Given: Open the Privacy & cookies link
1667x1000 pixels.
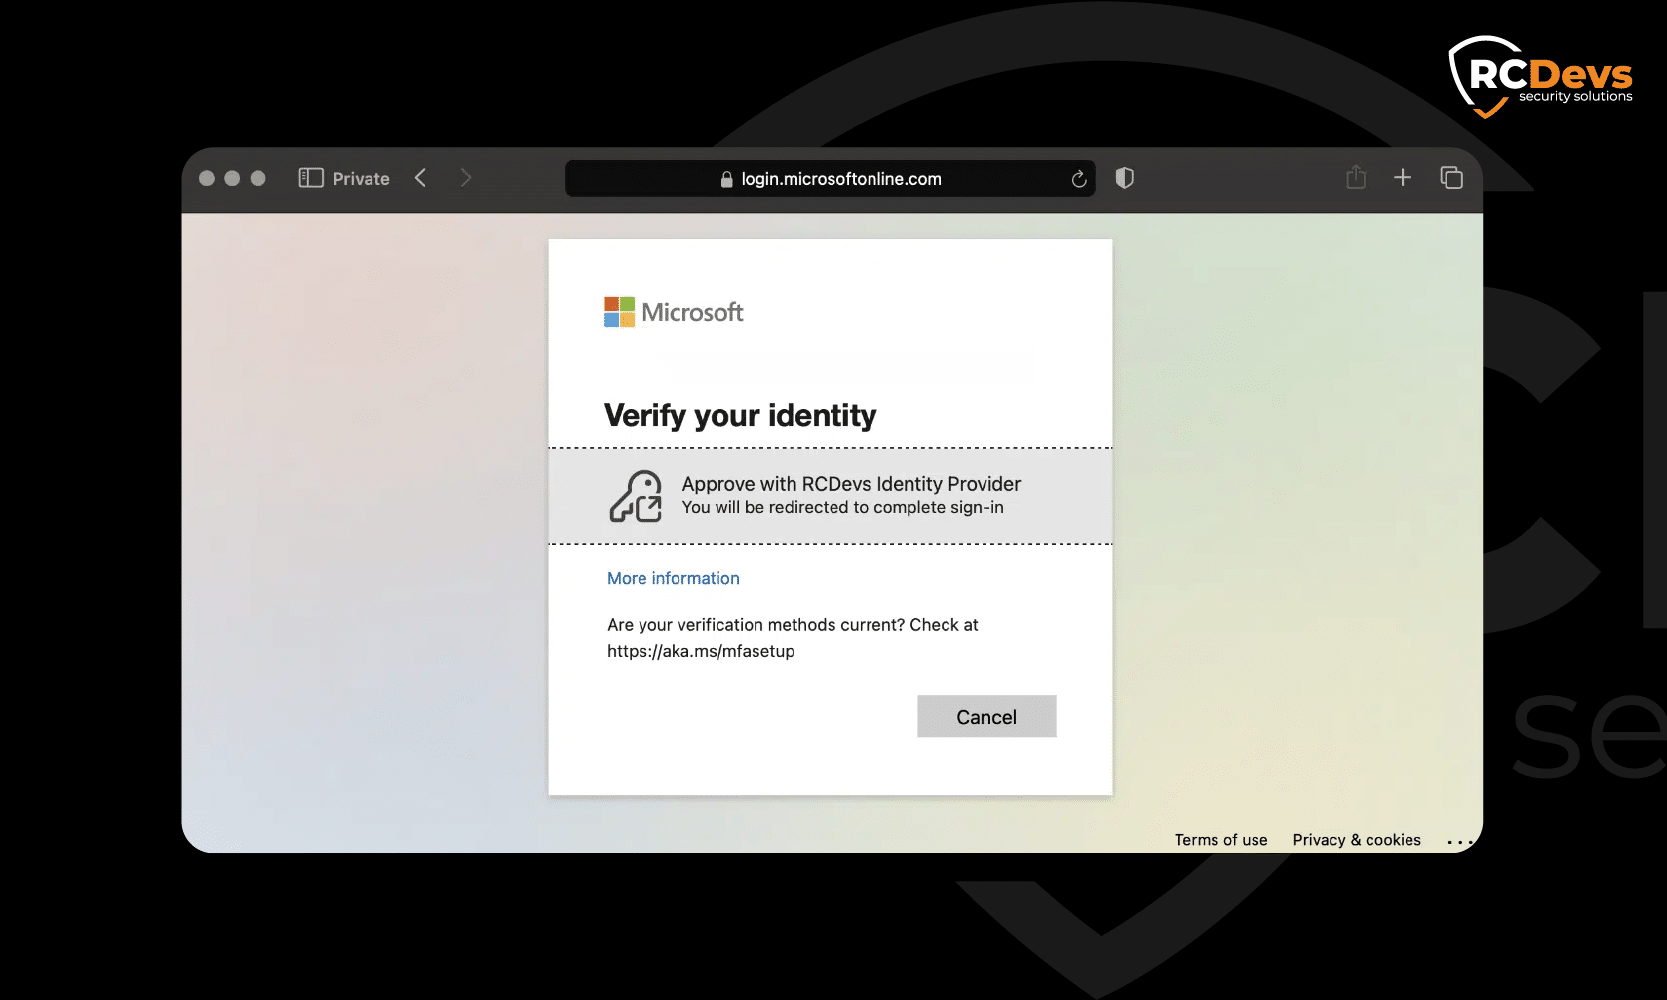Looking at the screenshot, I should (1356, 840).
